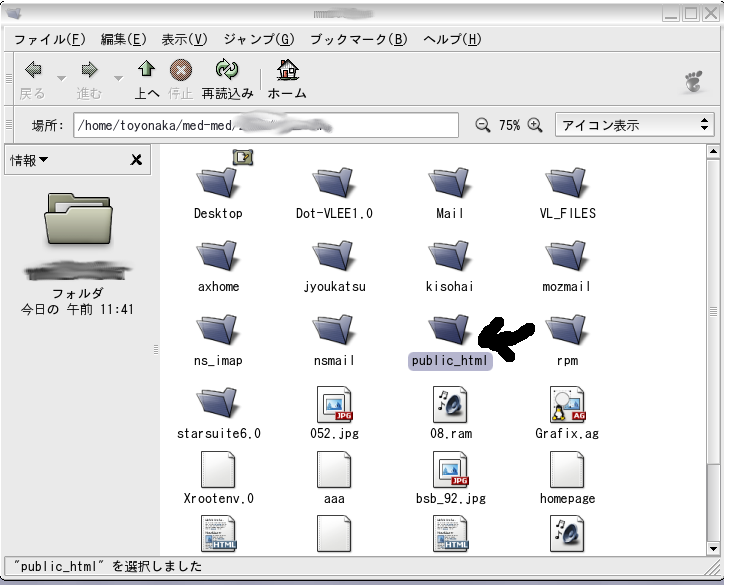This screenshot has width=733, height=588.
Task: Select the ns_imap folder
Action: pos(218,330)
